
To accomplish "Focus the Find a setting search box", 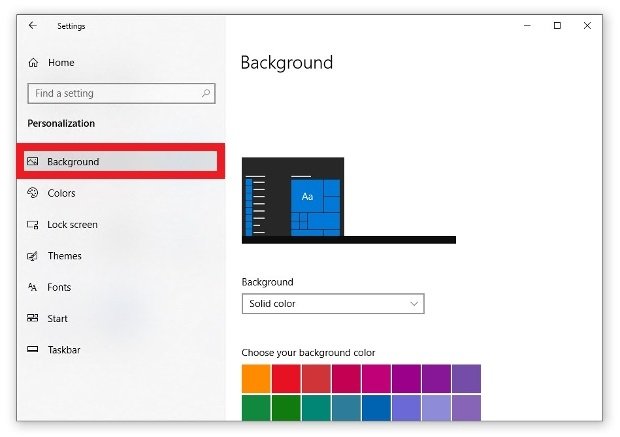I will [x=121, y=93].
